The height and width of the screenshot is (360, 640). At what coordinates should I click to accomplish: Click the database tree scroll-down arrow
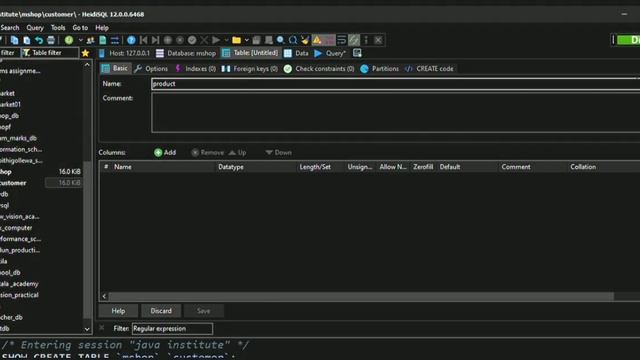point(87,329)
